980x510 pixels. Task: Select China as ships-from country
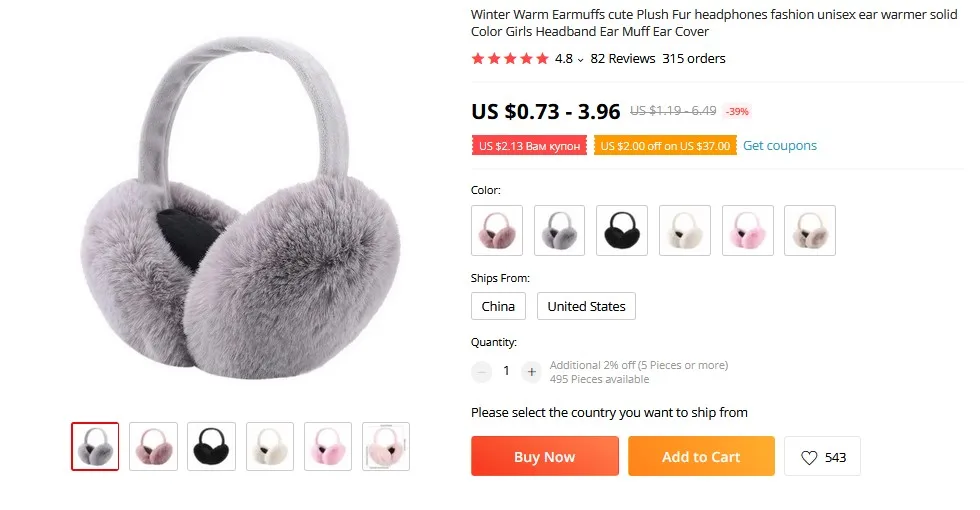pos(498,306)
